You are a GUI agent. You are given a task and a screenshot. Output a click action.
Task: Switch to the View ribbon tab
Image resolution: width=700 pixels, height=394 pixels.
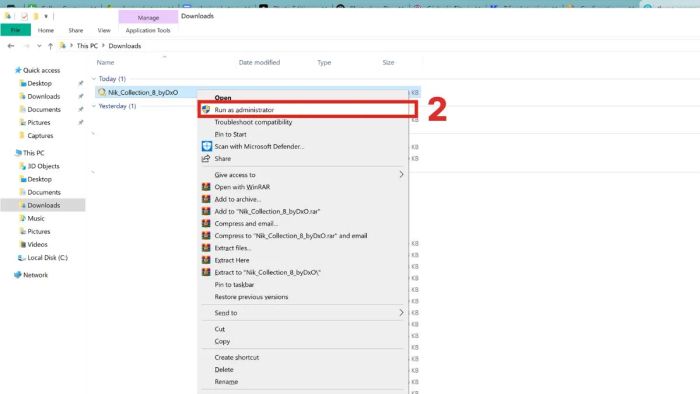click(104, 30)
